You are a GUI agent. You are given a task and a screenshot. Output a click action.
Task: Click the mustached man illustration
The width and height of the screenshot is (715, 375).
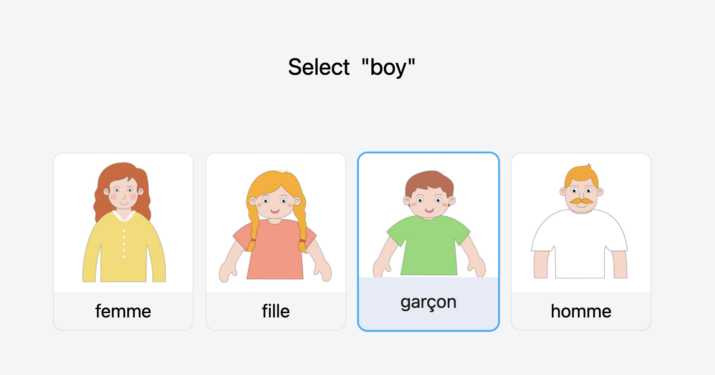pos(580,221)
